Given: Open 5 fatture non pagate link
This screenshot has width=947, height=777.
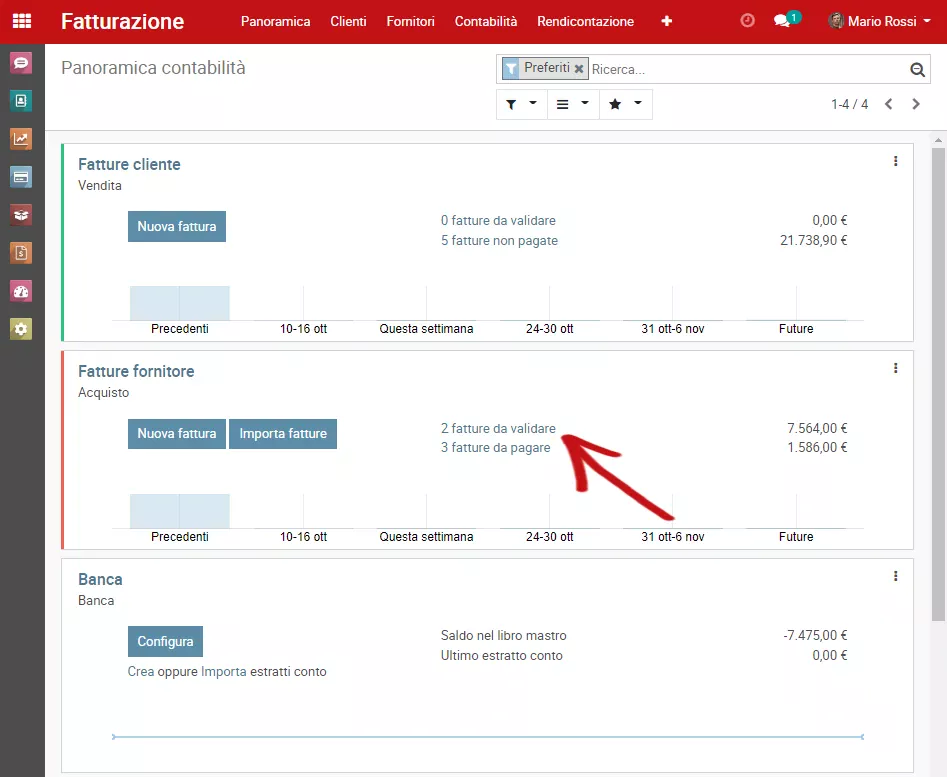Looking at the screenshot, I should (x=499, y=240).
